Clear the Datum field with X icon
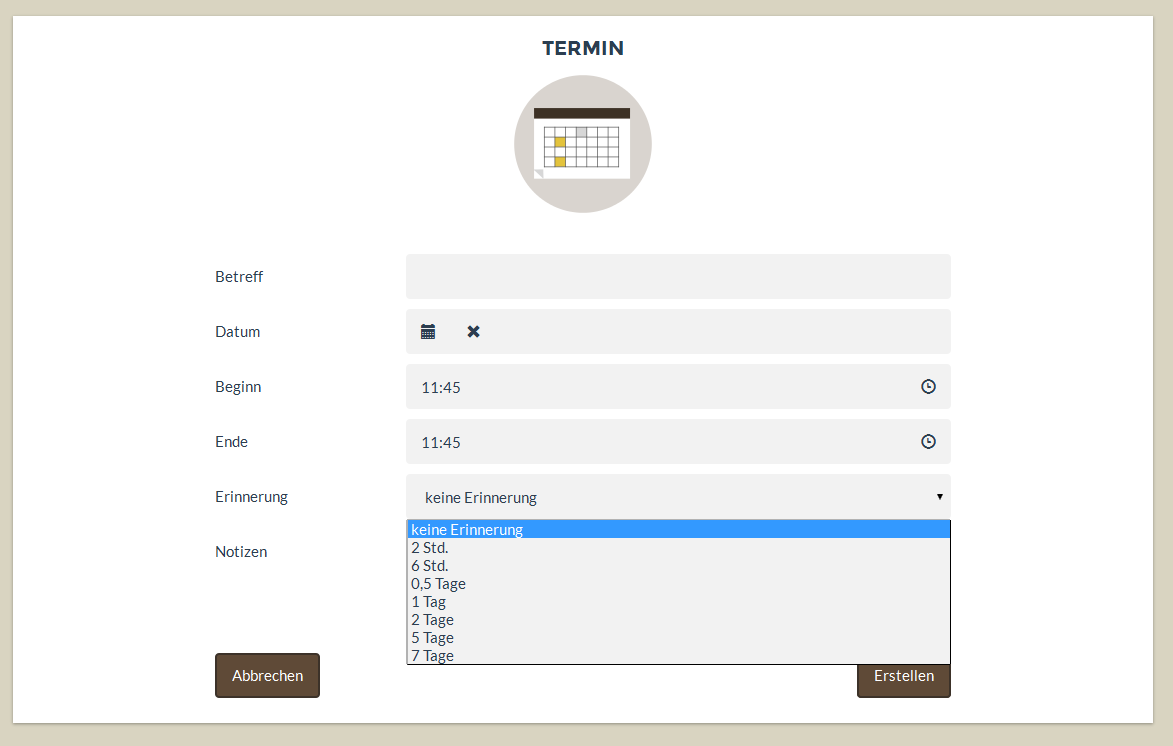Image resolution: width=1173 pixels, height=746 pixels. (x=474, y=331)
